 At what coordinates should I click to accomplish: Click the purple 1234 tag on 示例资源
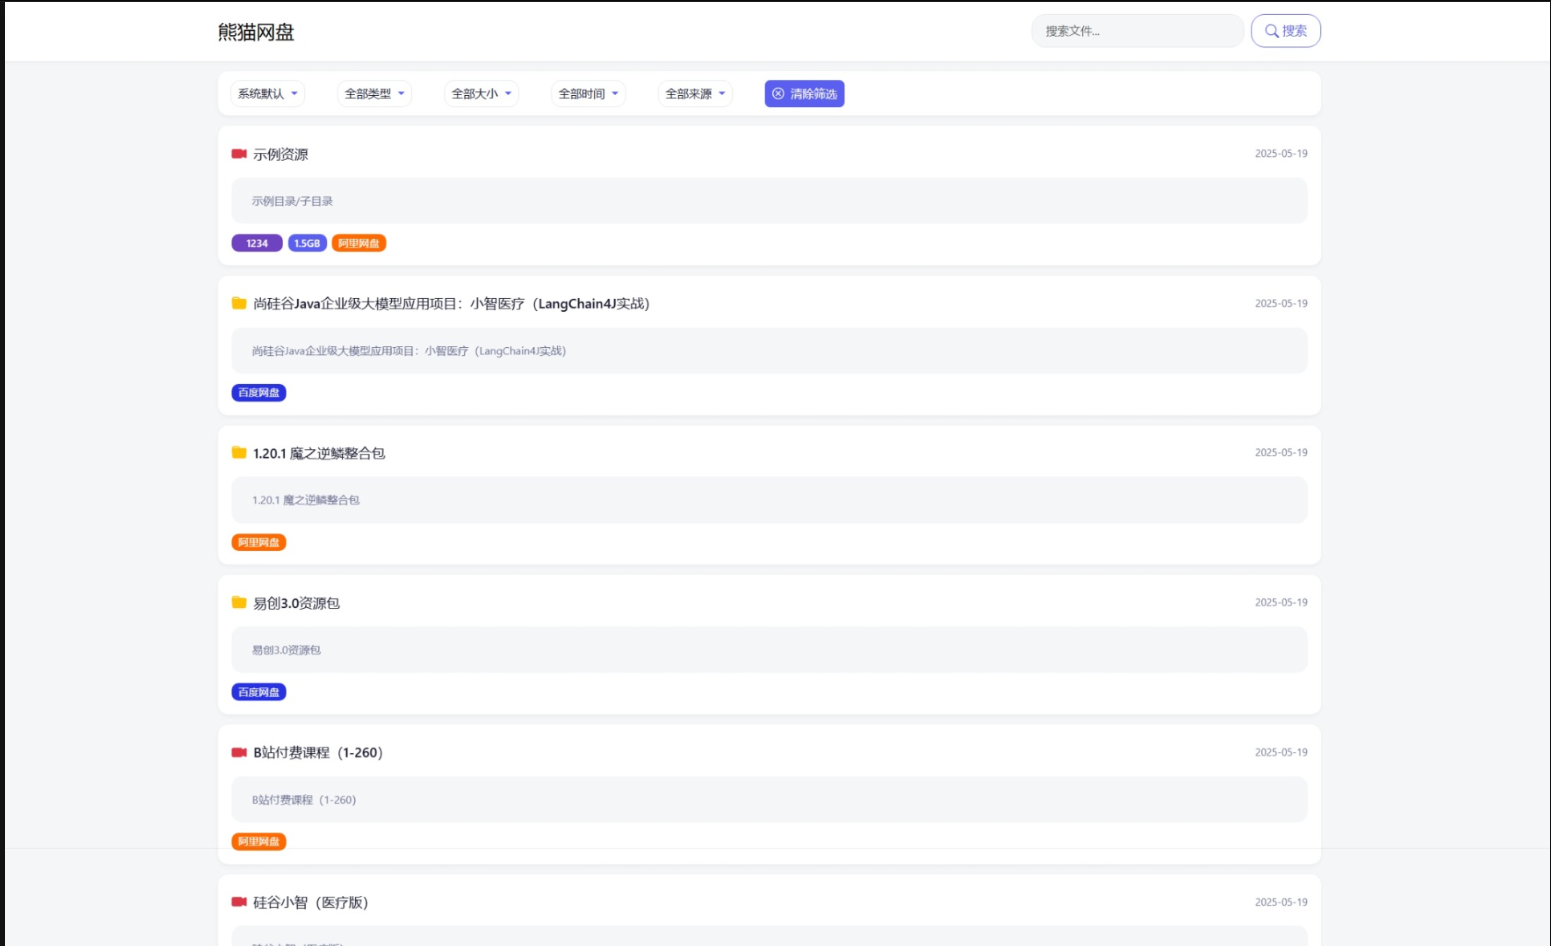click(x=257, y=243)
